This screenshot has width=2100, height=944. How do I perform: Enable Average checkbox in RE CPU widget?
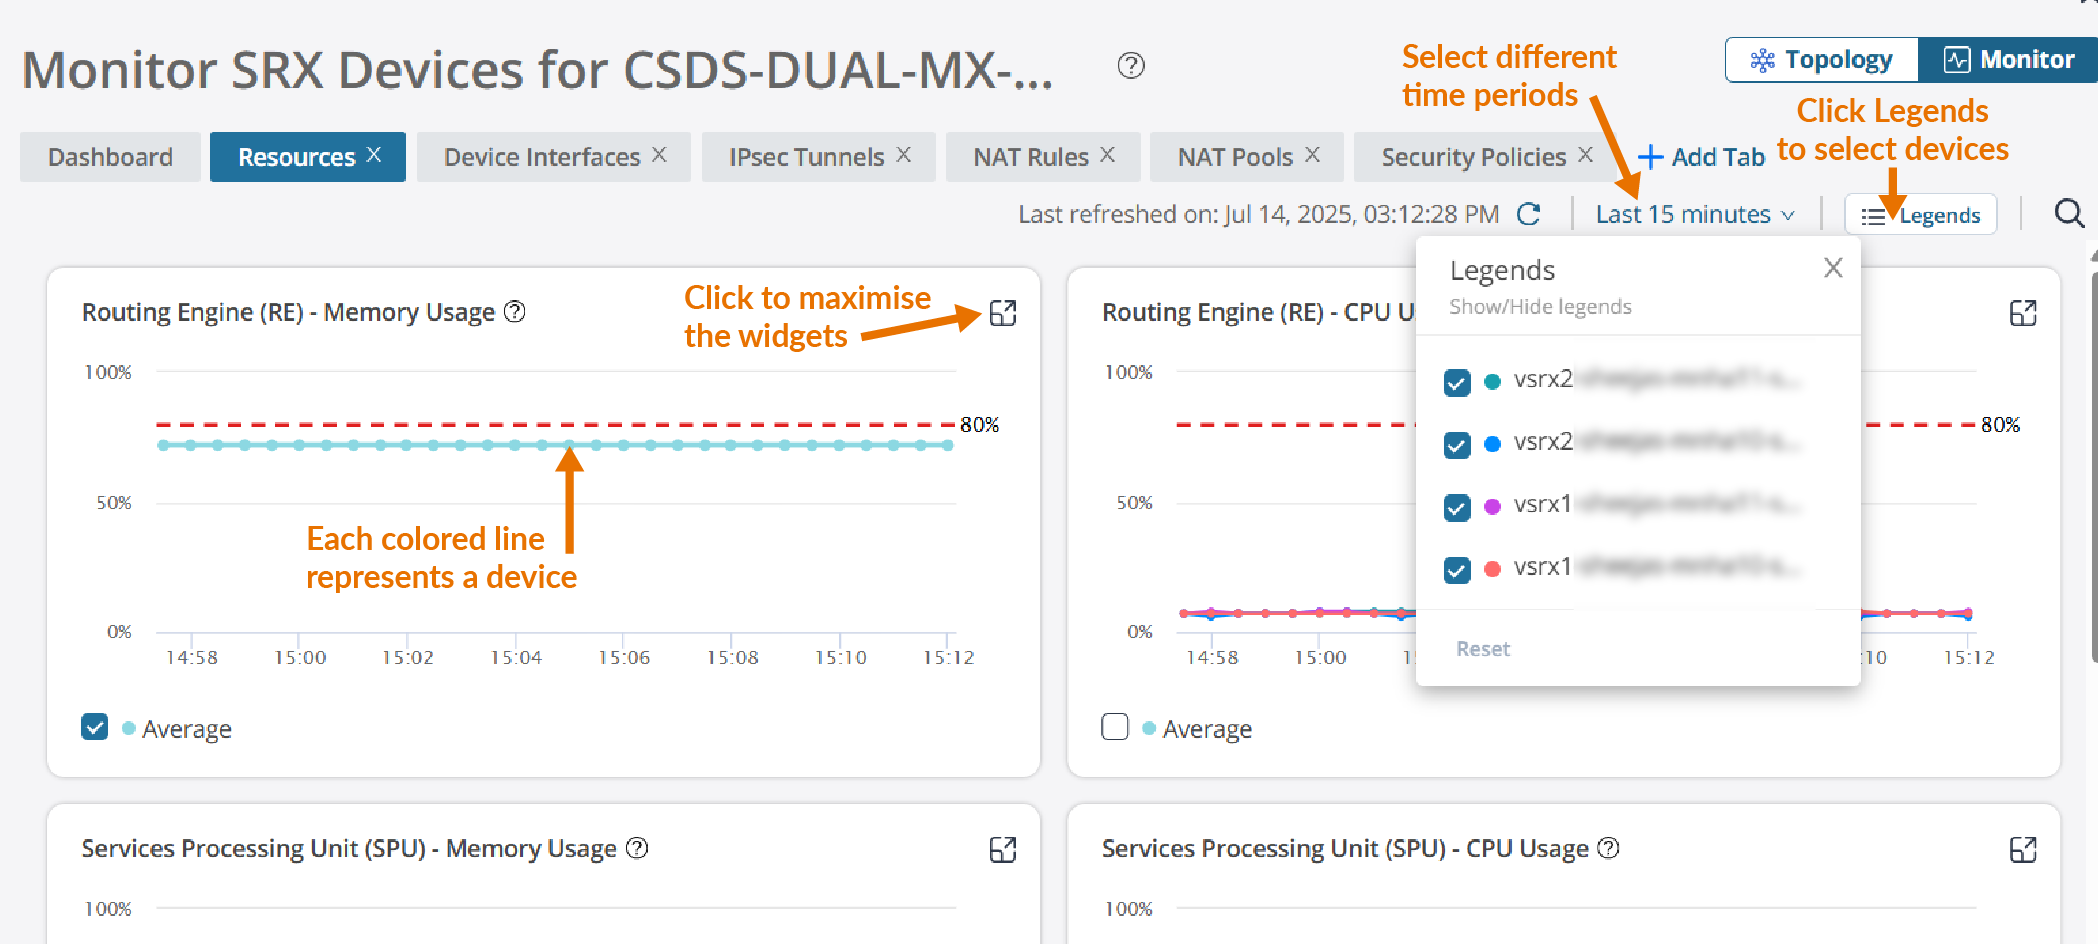pyautogui.click(x=1115, y=727)
